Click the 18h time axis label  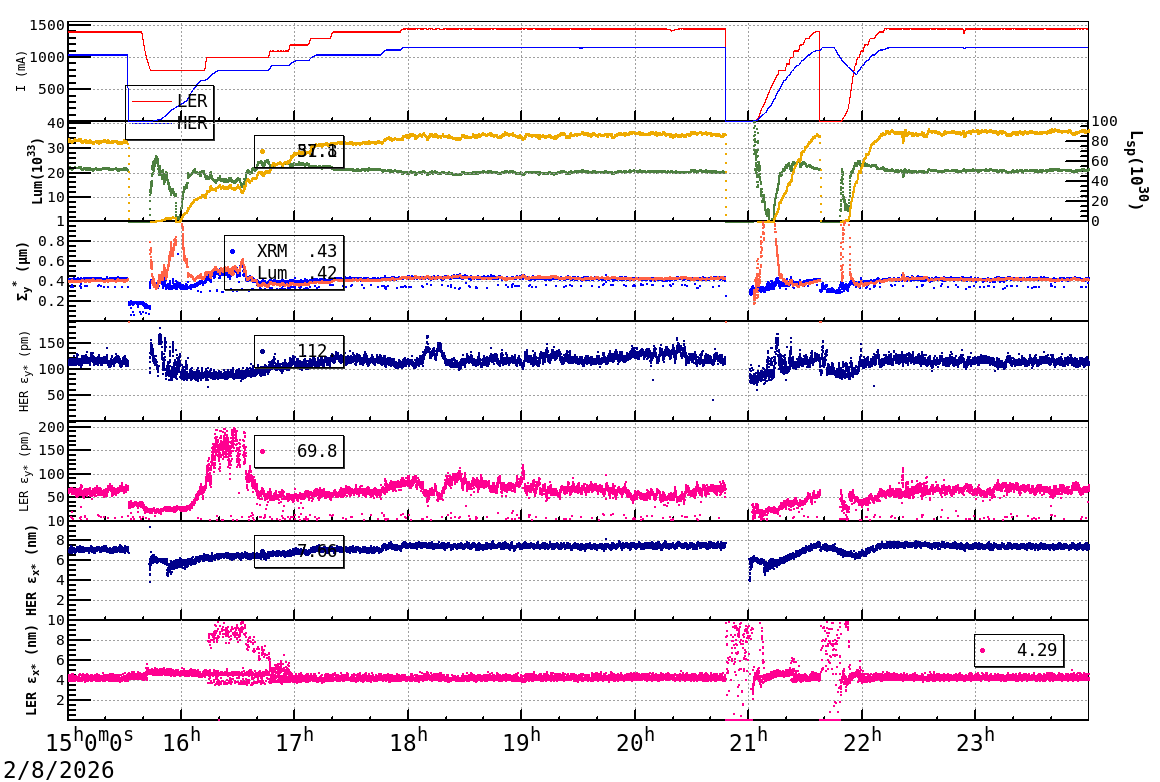[x=408, y=742]
